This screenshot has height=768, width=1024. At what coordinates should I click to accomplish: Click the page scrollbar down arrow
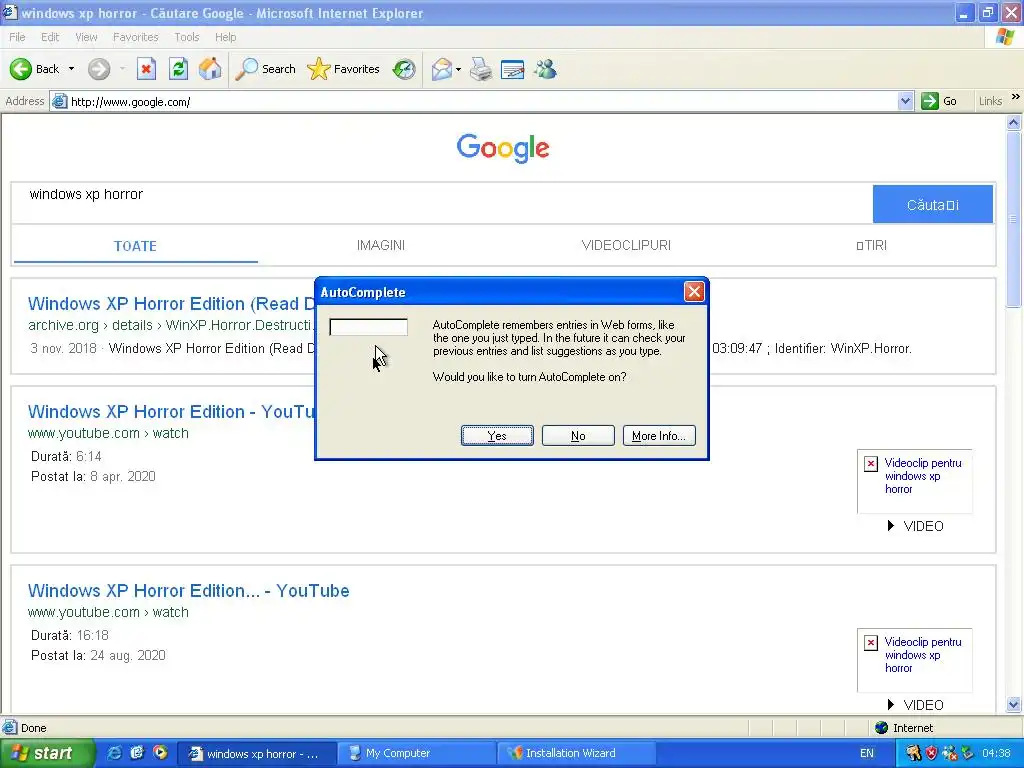(1014, 704)
